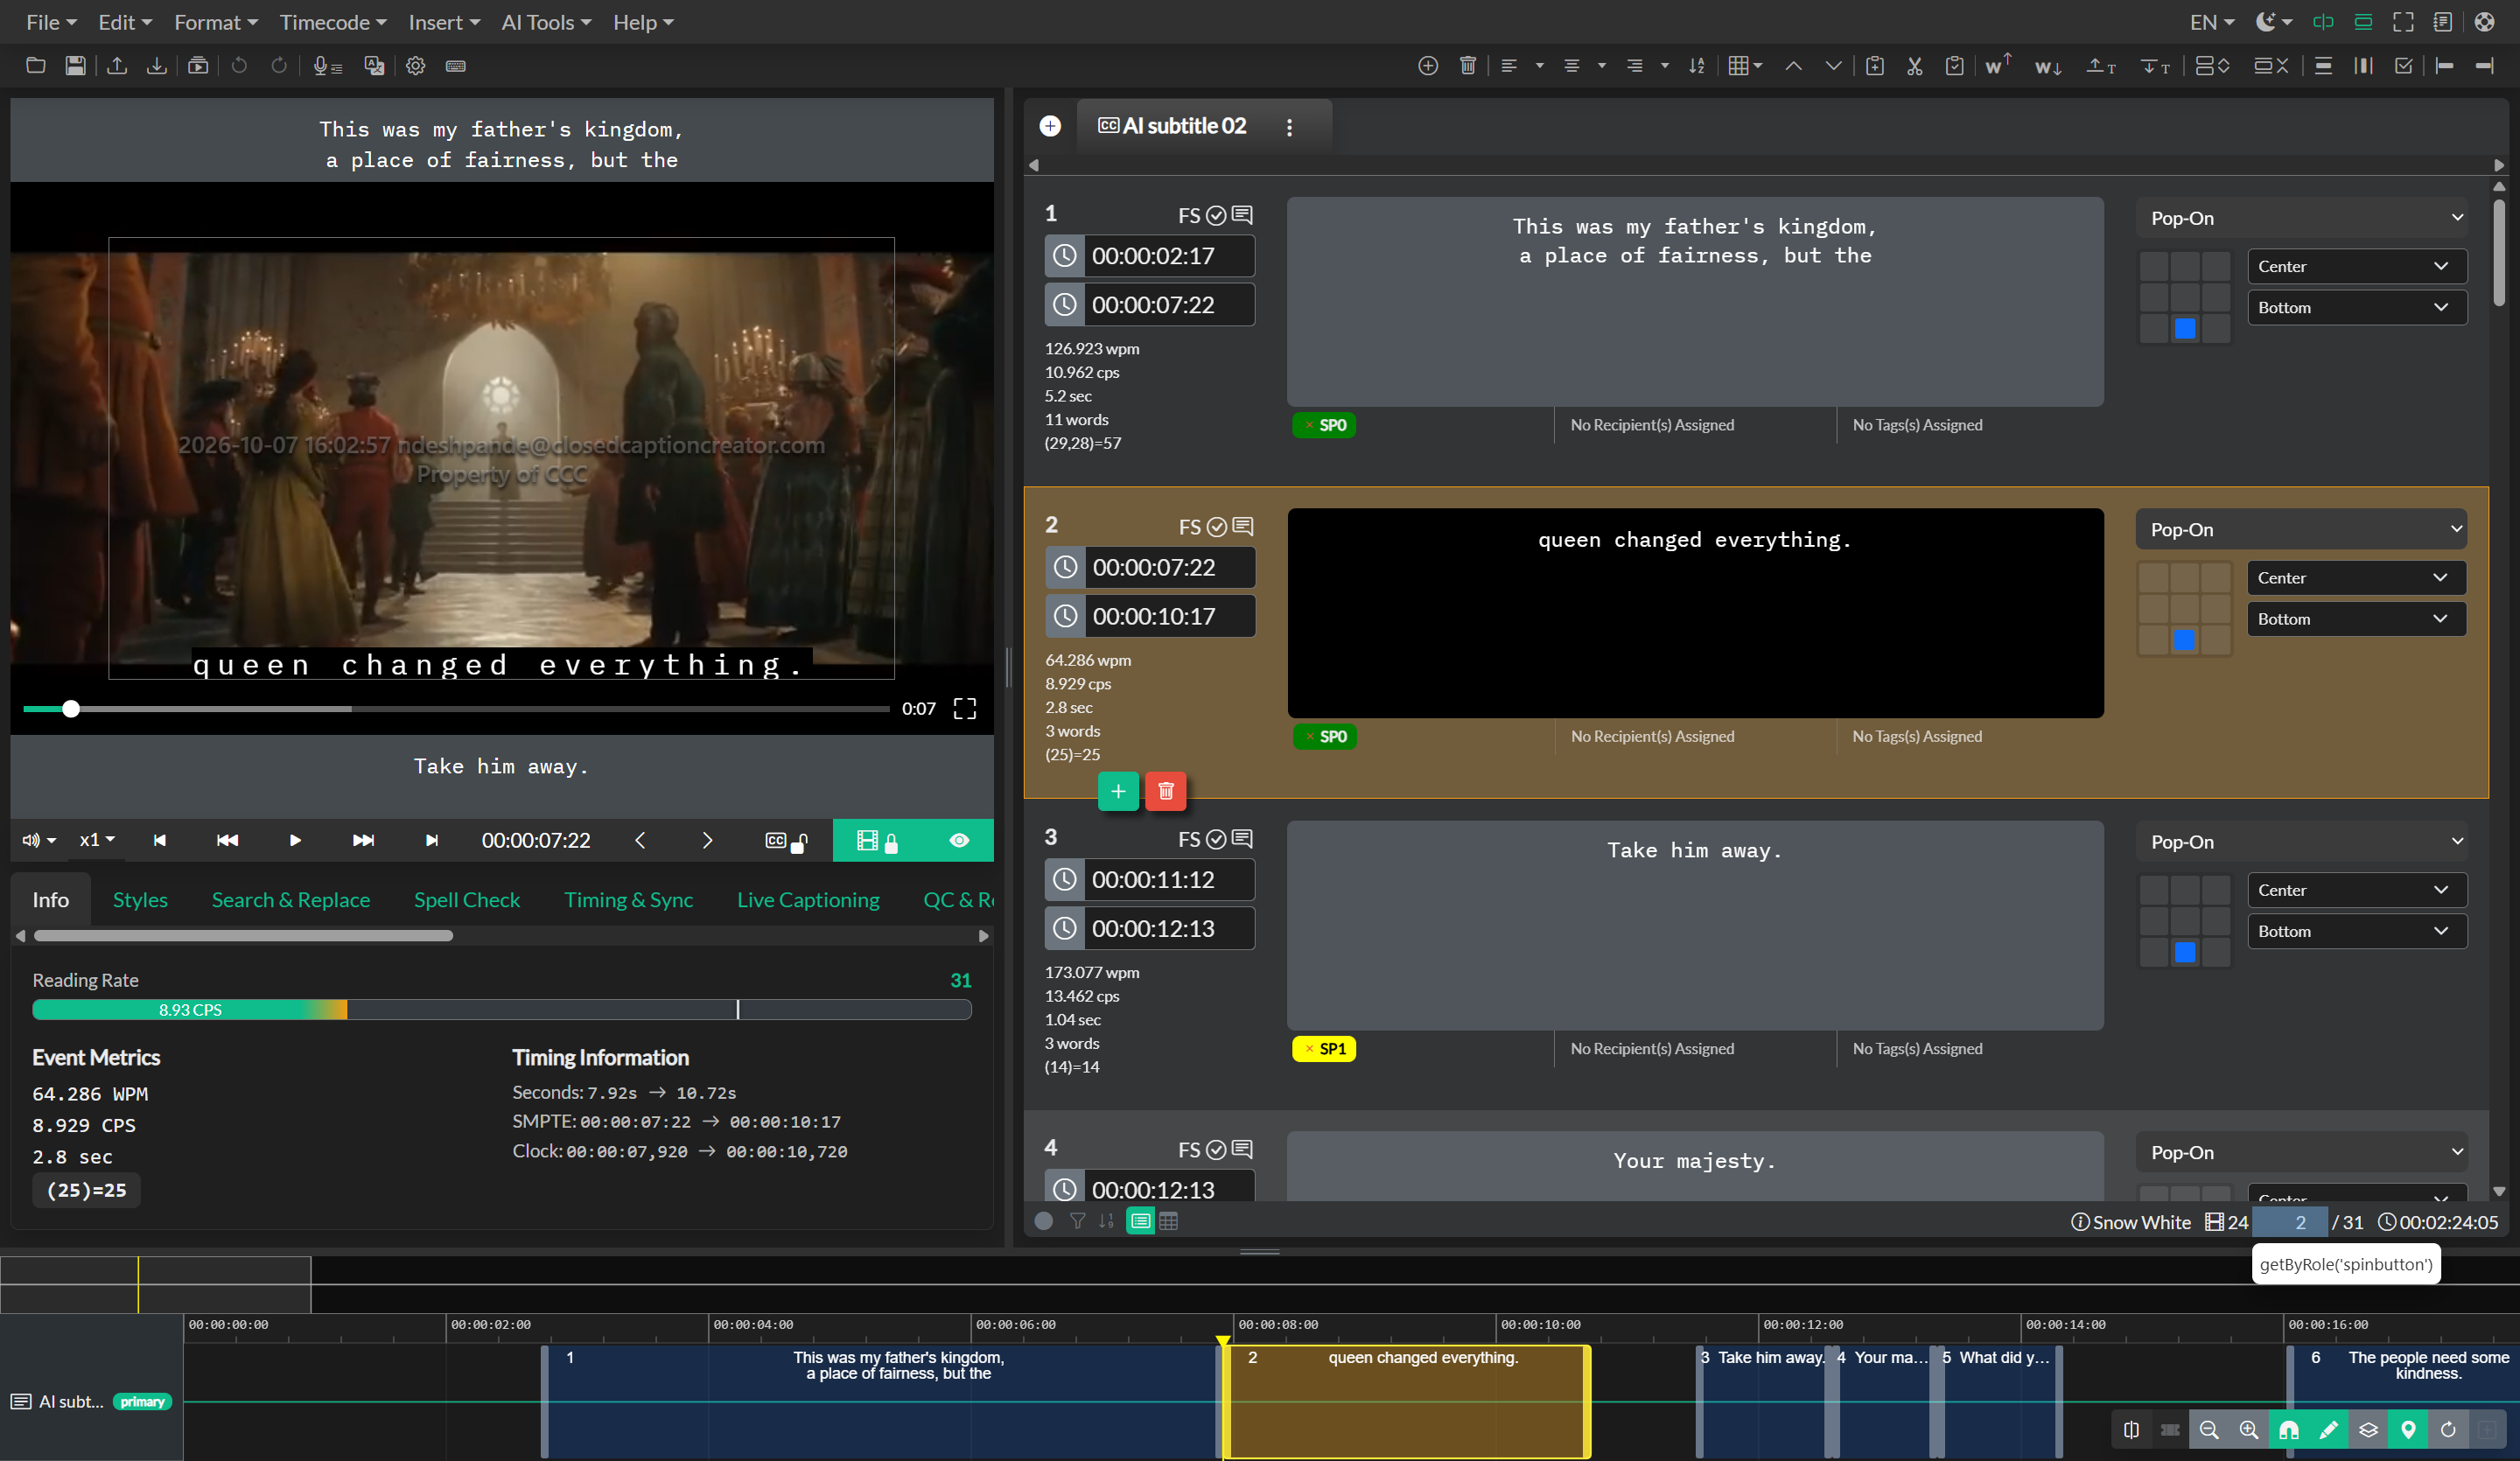Click the save disk icon

coord(75,66)
